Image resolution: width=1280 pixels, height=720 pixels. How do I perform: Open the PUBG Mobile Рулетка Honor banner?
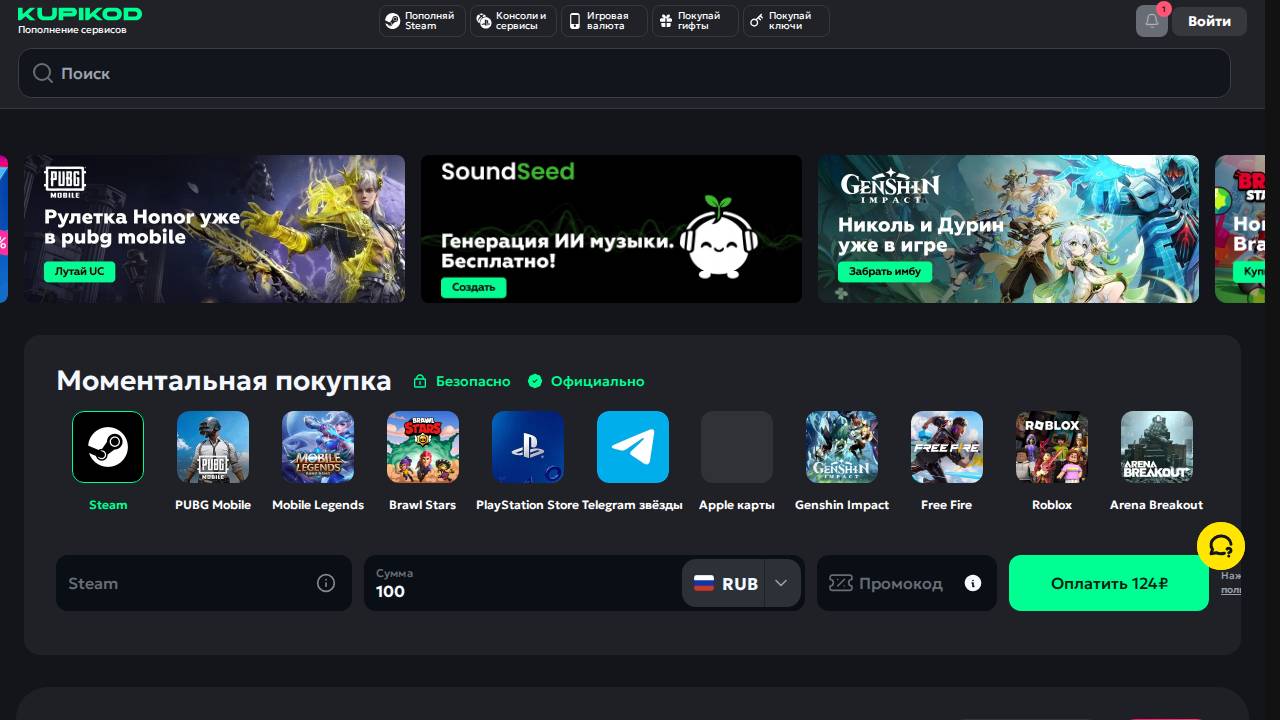click(x=215, y=229)
